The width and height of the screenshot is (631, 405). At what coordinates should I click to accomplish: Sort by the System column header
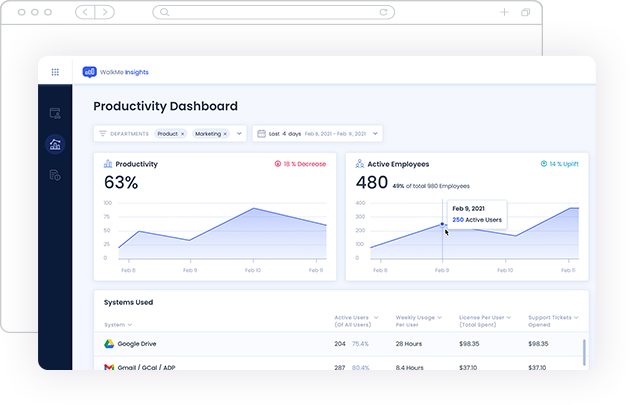118,324
